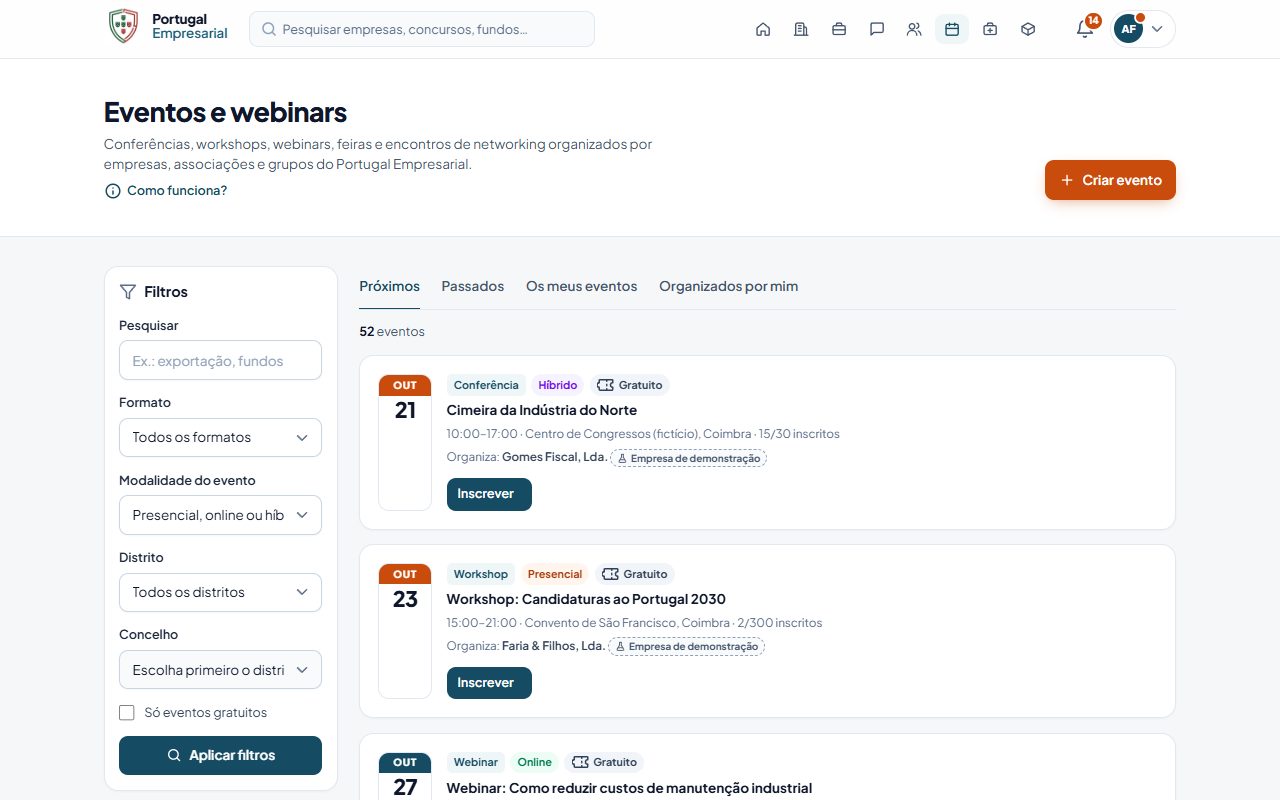Open Webinar: Como reduzir custos title

tap(629, 788)
